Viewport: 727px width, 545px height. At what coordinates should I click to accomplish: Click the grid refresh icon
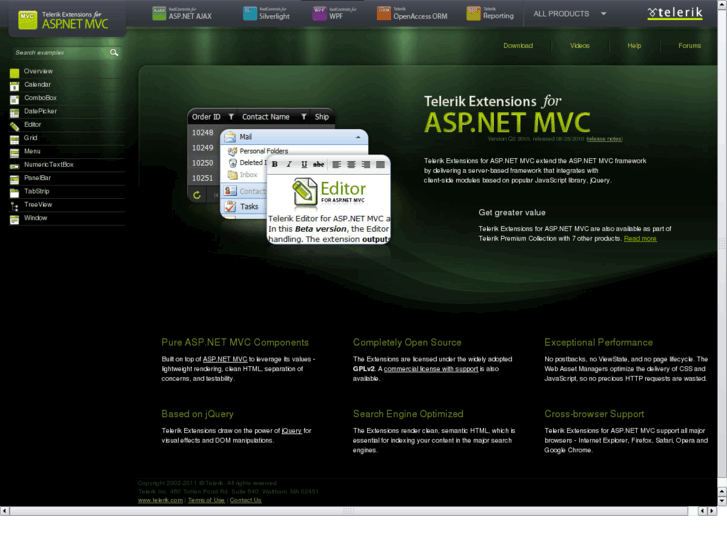(197, 195)
